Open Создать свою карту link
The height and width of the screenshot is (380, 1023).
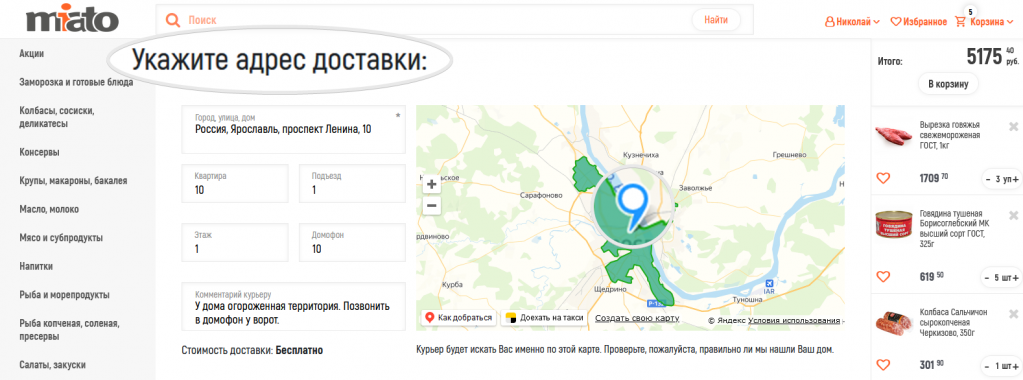(637, 318)
